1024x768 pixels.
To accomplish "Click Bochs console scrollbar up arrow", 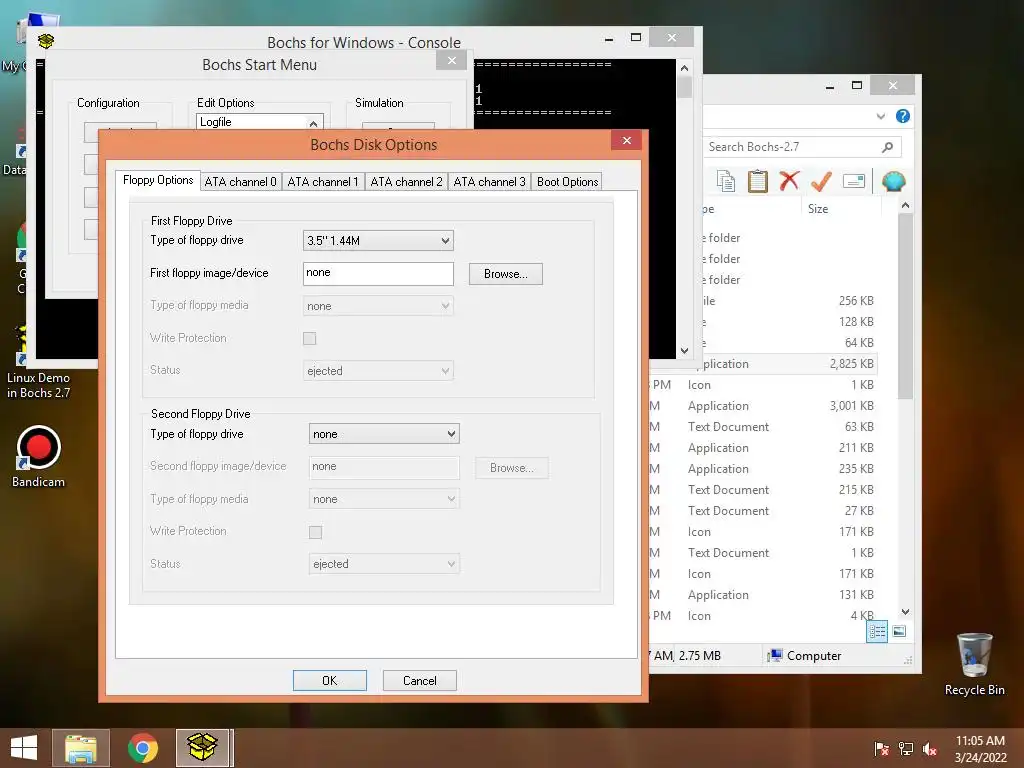I will click(x=684, y=67).
